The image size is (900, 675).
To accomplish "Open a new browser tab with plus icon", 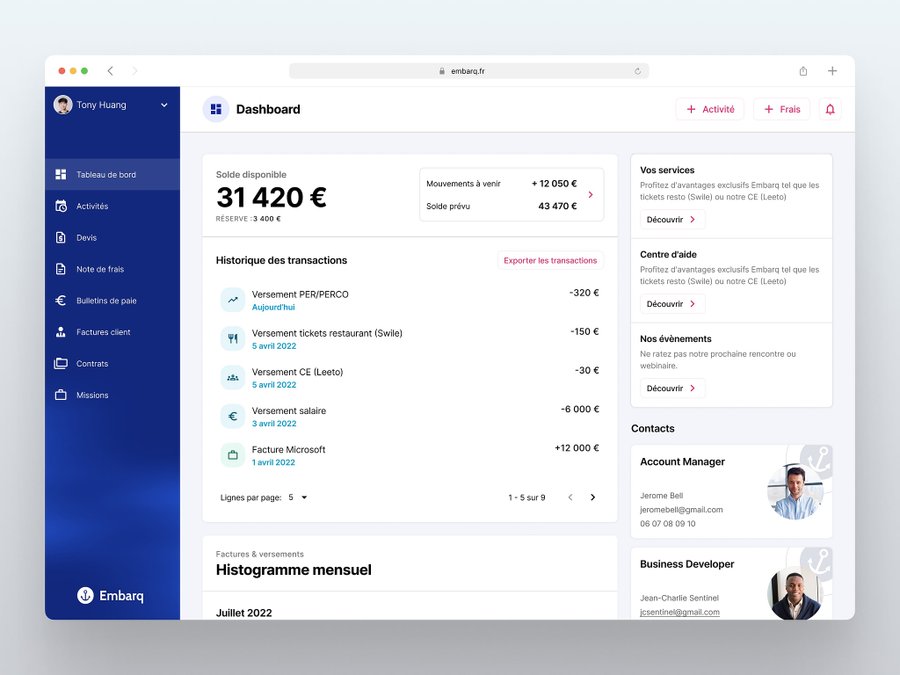I will [x=832, y=71].
